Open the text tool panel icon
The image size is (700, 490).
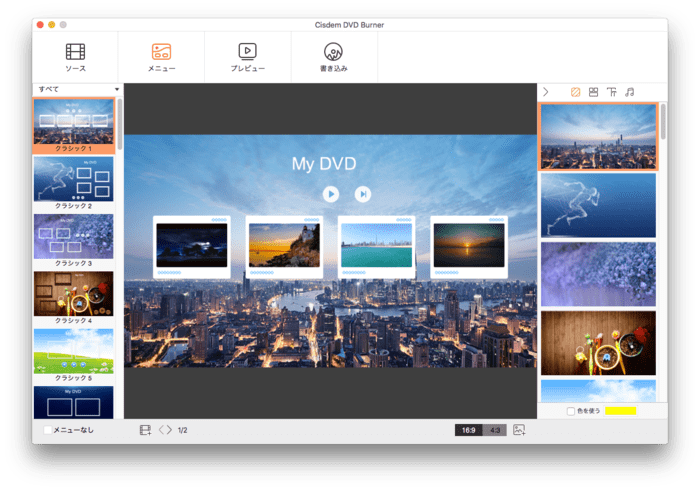[611, 92]
